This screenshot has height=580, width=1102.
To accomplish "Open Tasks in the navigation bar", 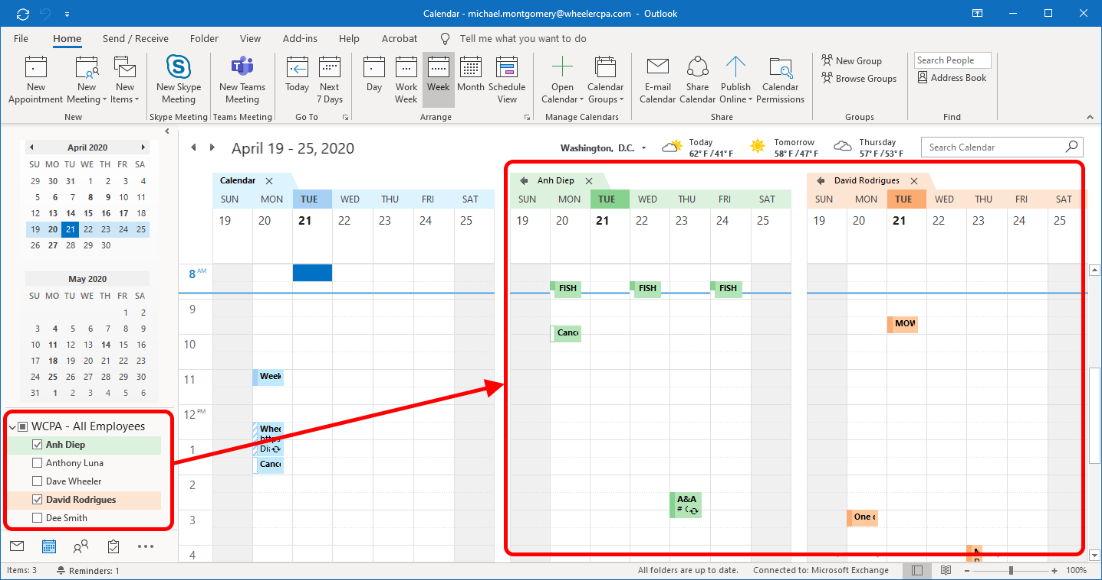I will 113,546.
